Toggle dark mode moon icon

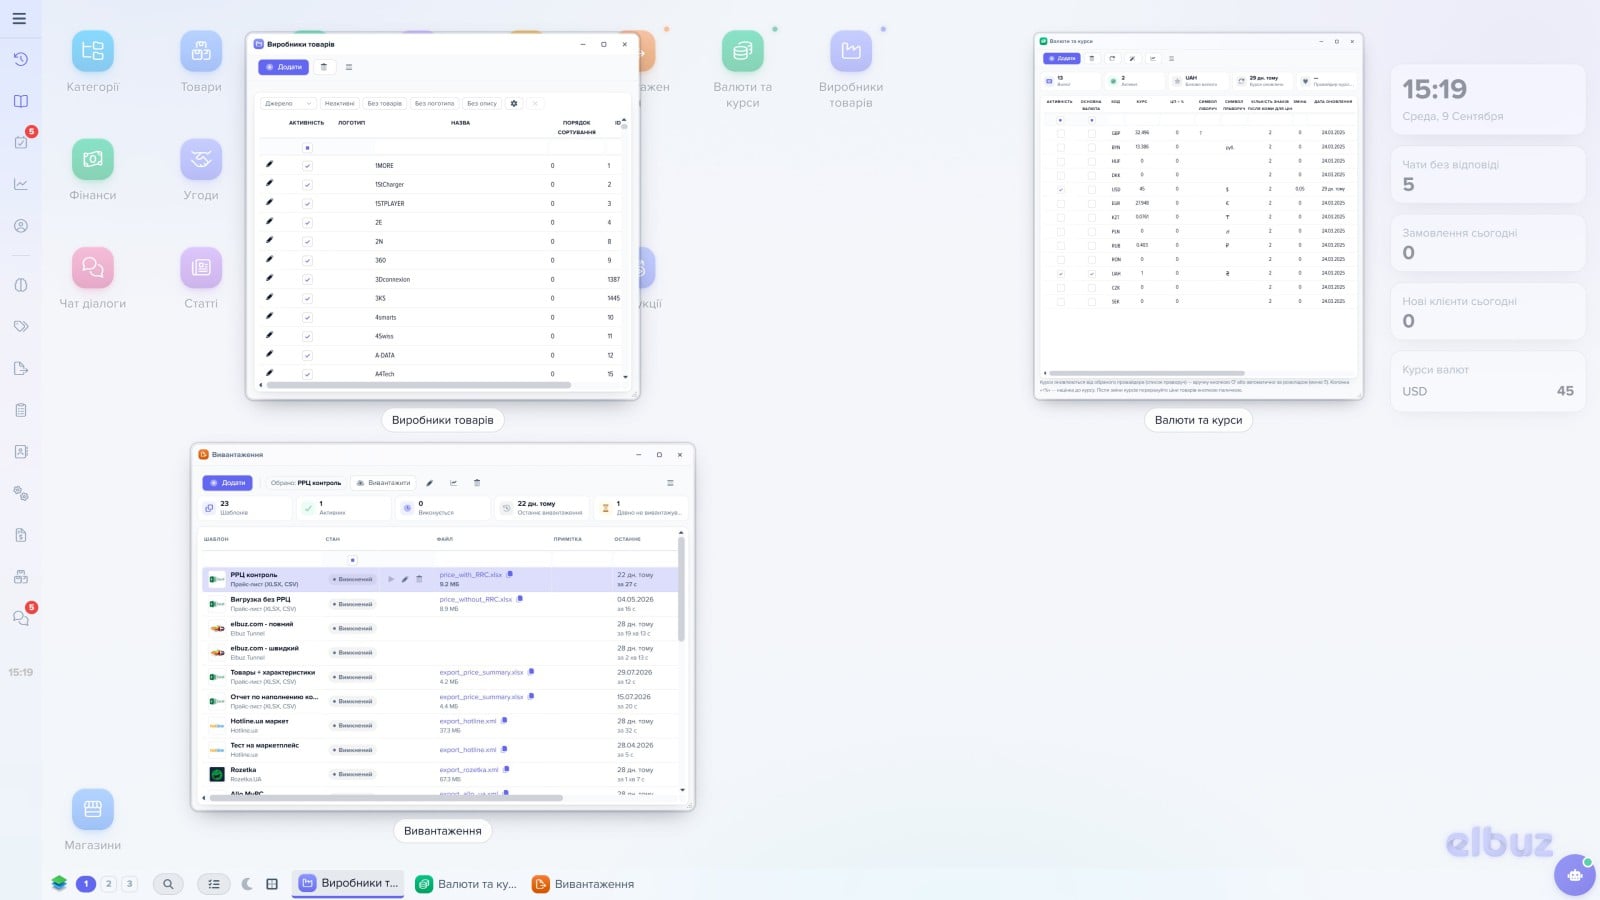pos(247,884)
